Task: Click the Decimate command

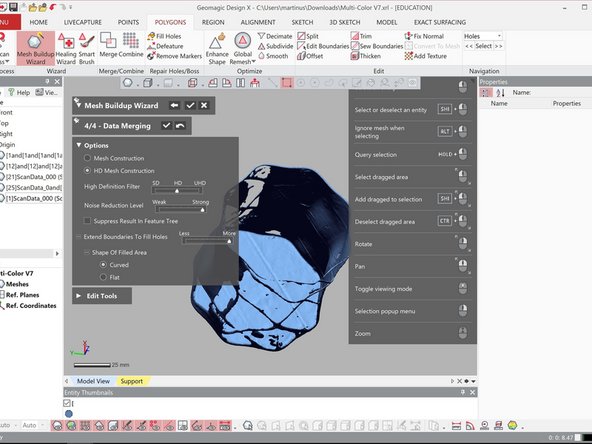Action: 275,36
